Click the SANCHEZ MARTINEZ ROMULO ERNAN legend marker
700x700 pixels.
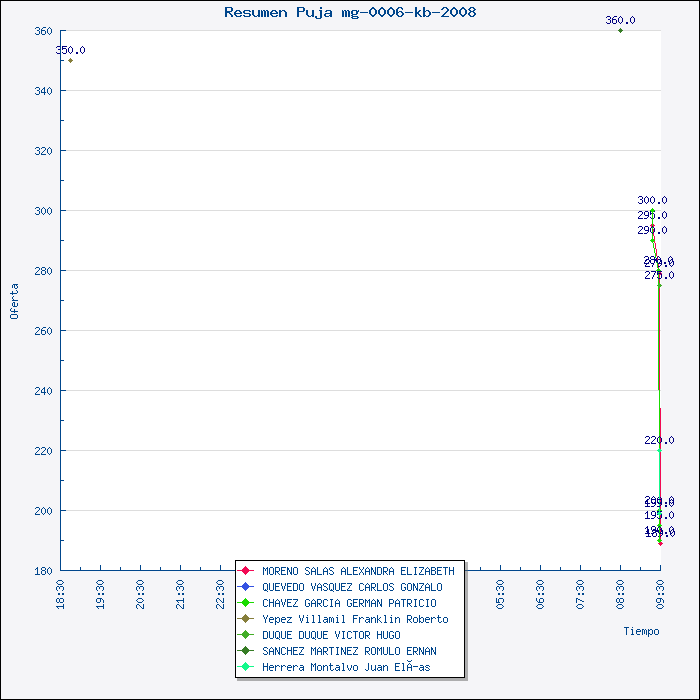(x=245, y=651)
